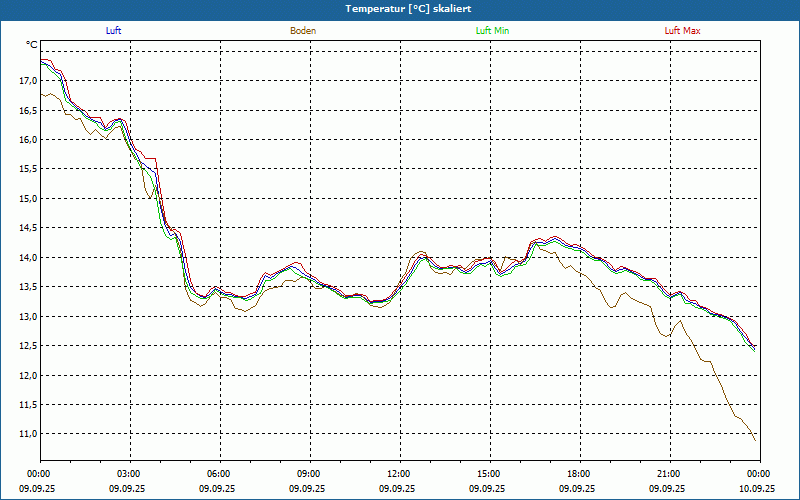Select the 21:00 time axis label
800x500 pixels.
668,474
